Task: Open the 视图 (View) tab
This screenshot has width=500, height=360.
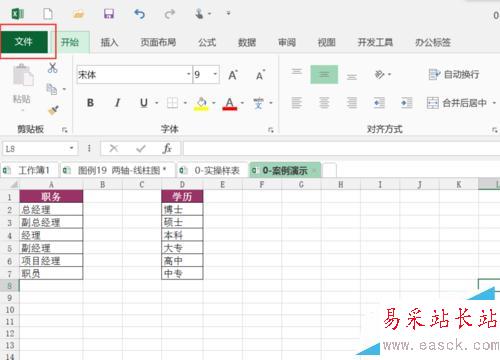Action: coord(326,42)
